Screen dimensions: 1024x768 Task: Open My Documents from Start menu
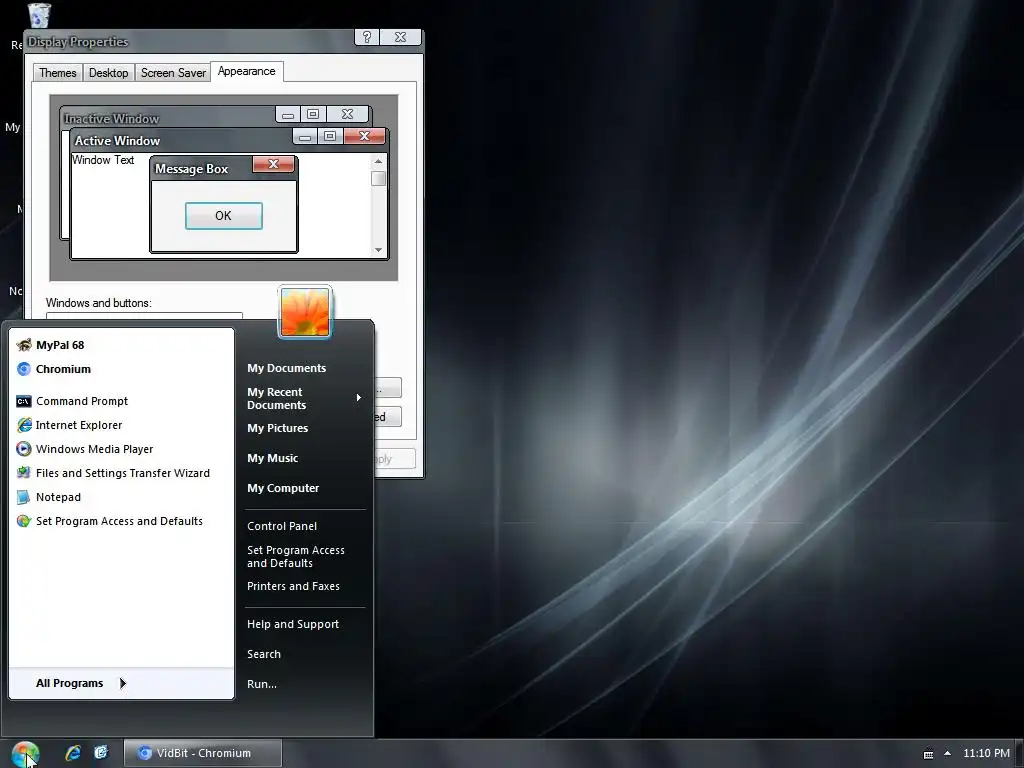coord(286,368)
